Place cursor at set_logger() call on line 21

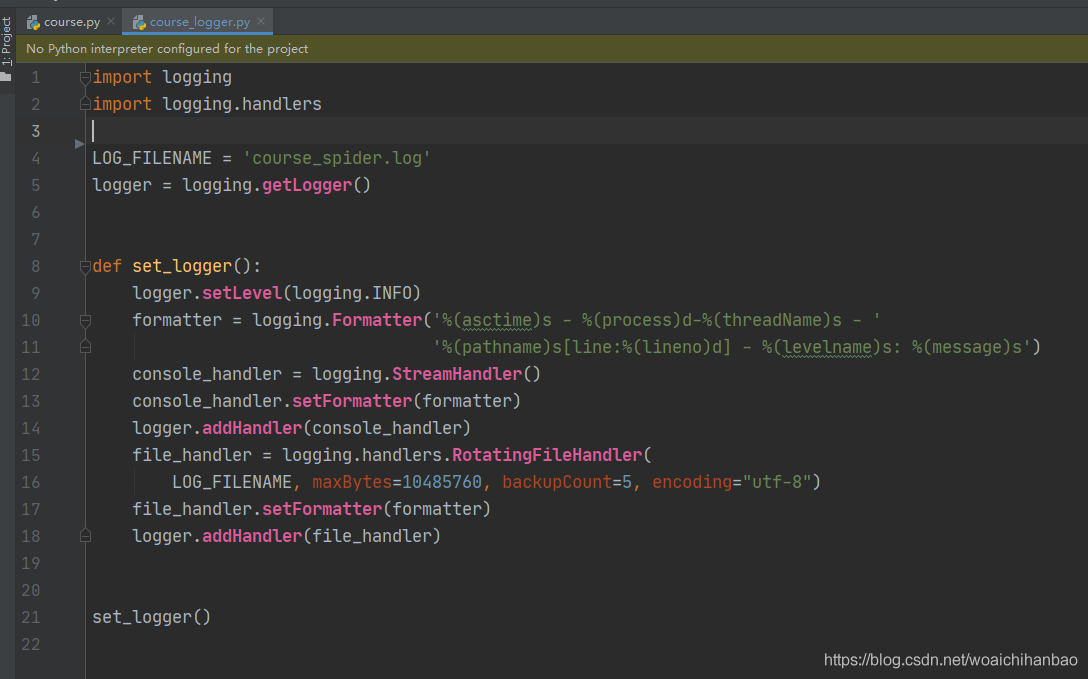point(151,617)
